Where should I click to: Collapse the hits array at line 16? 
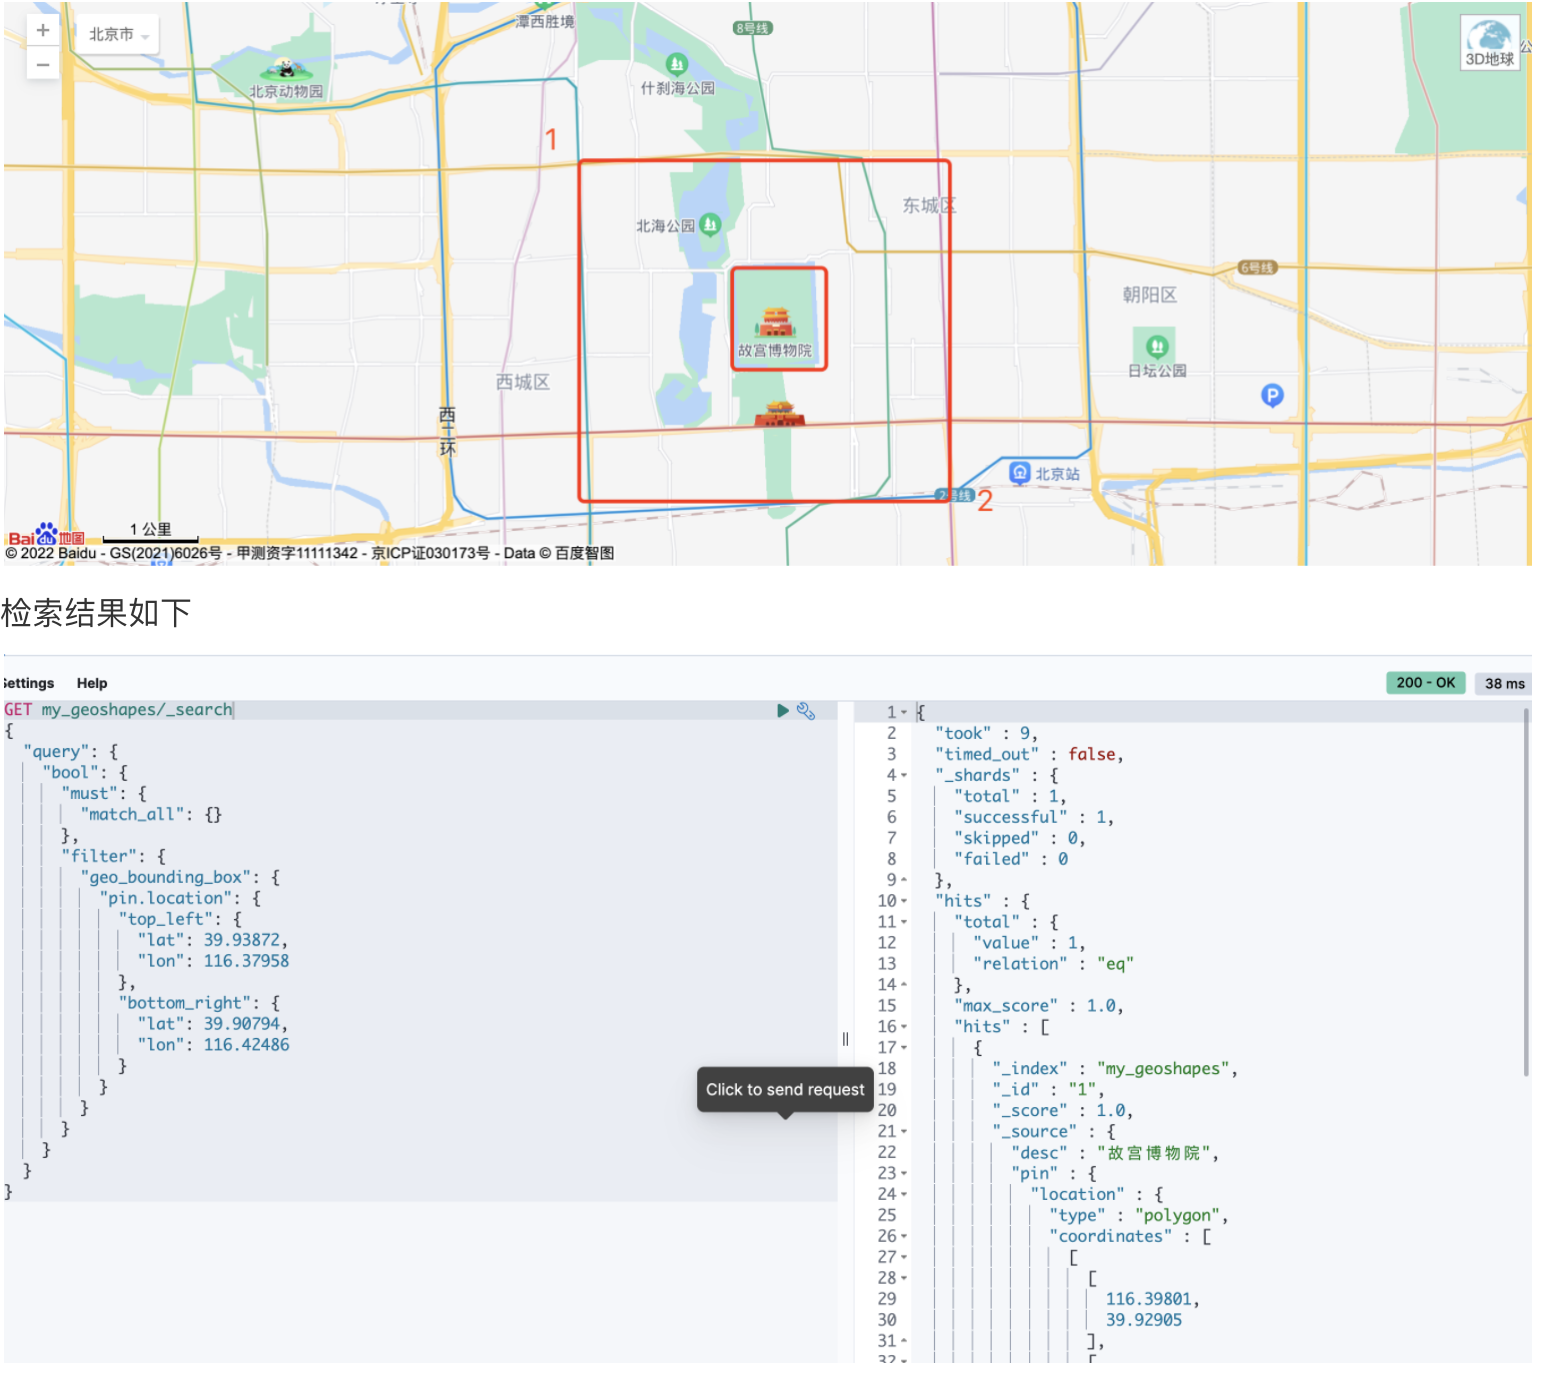pos(903,1026)
